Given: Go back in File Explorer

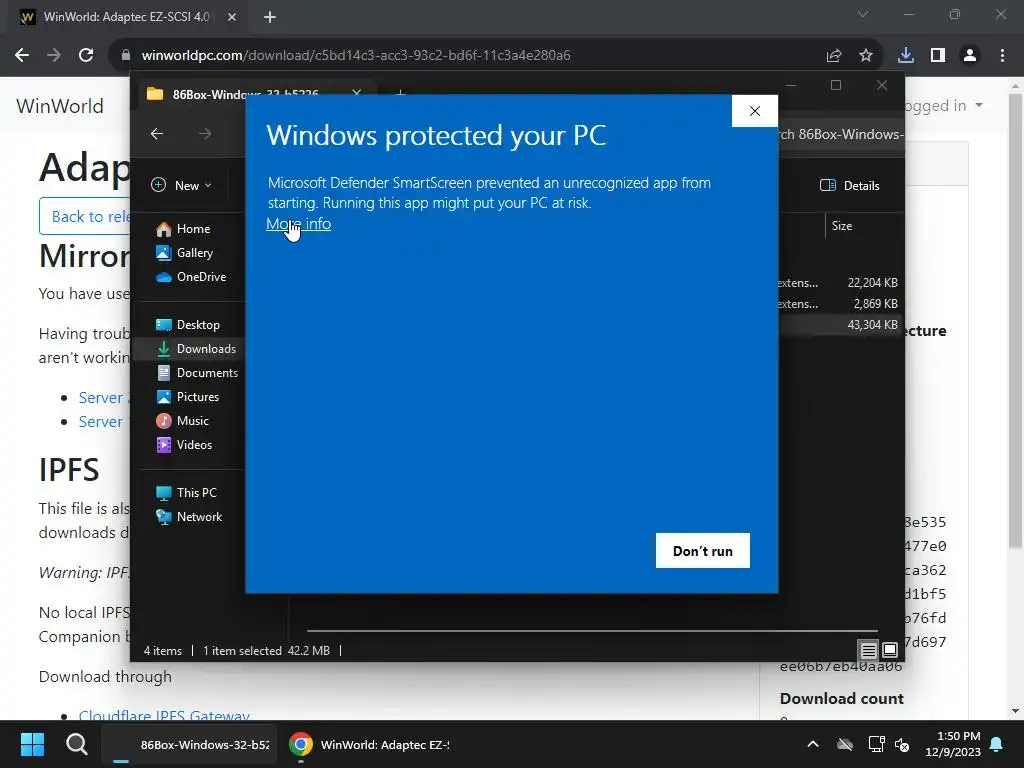Looking at the screenshot, I should 157,134.
